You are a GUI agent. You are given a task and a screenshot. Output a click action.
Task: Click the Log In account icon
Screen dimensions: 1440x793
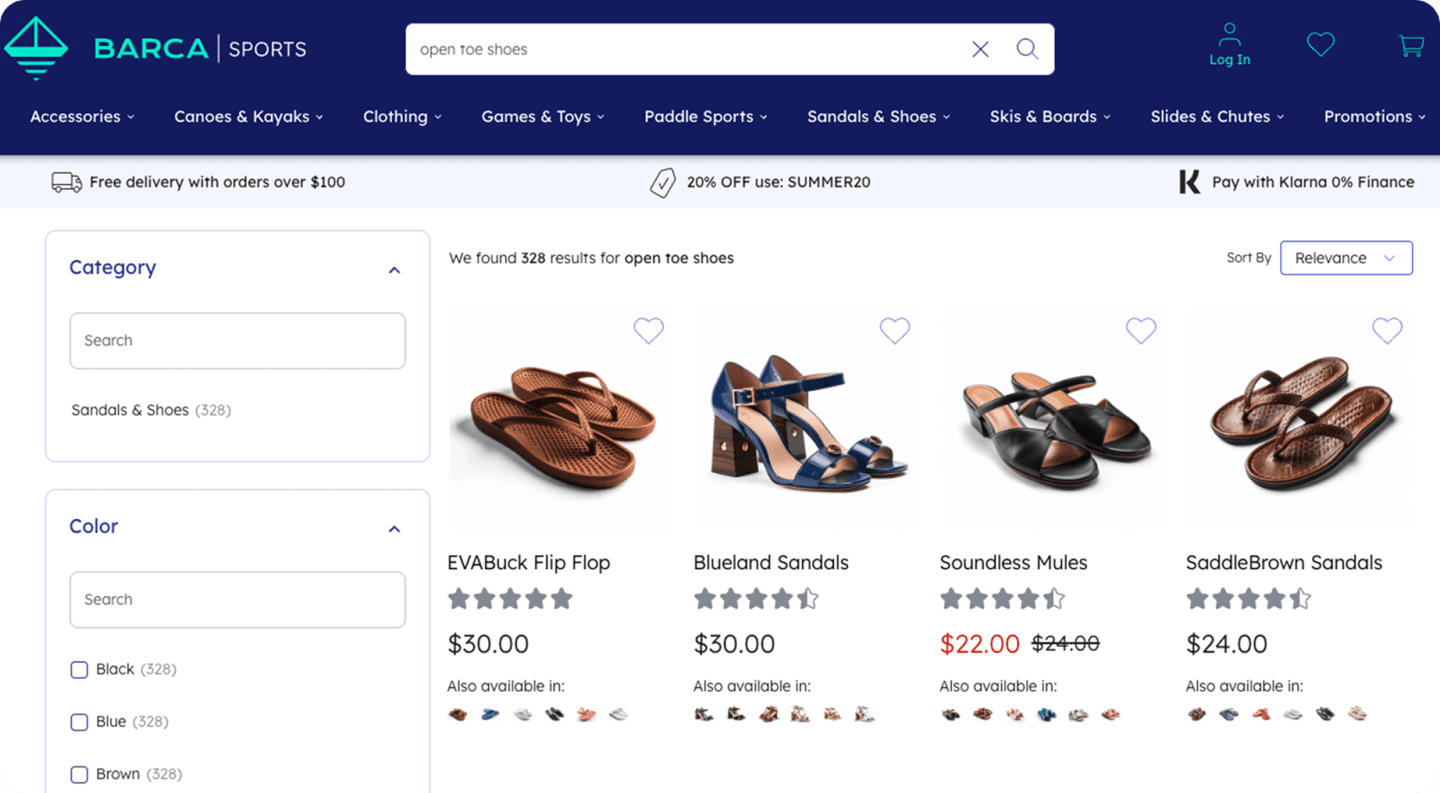1229,45
